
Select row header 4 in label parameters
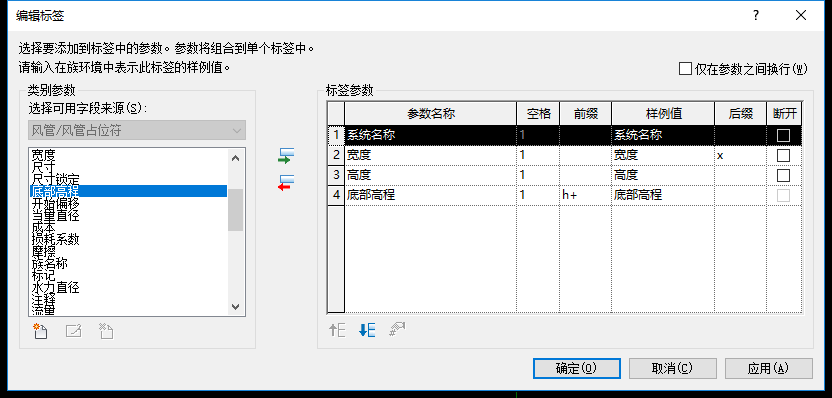pyautogui.click(x=336, y=195)
